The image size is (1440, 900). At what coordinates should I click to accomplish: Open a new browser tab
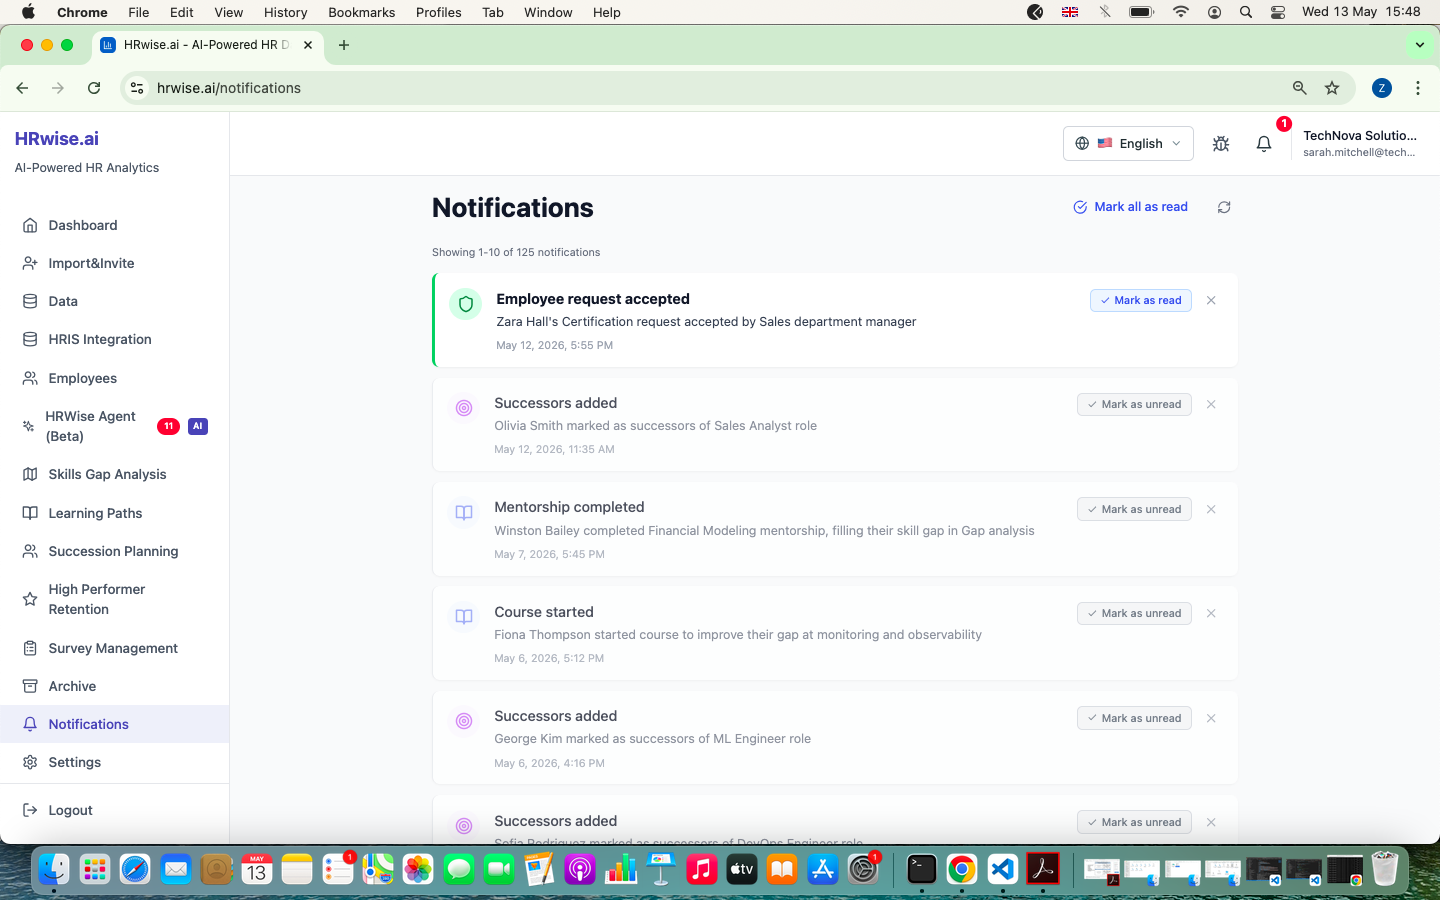click(x=344, y=45)
